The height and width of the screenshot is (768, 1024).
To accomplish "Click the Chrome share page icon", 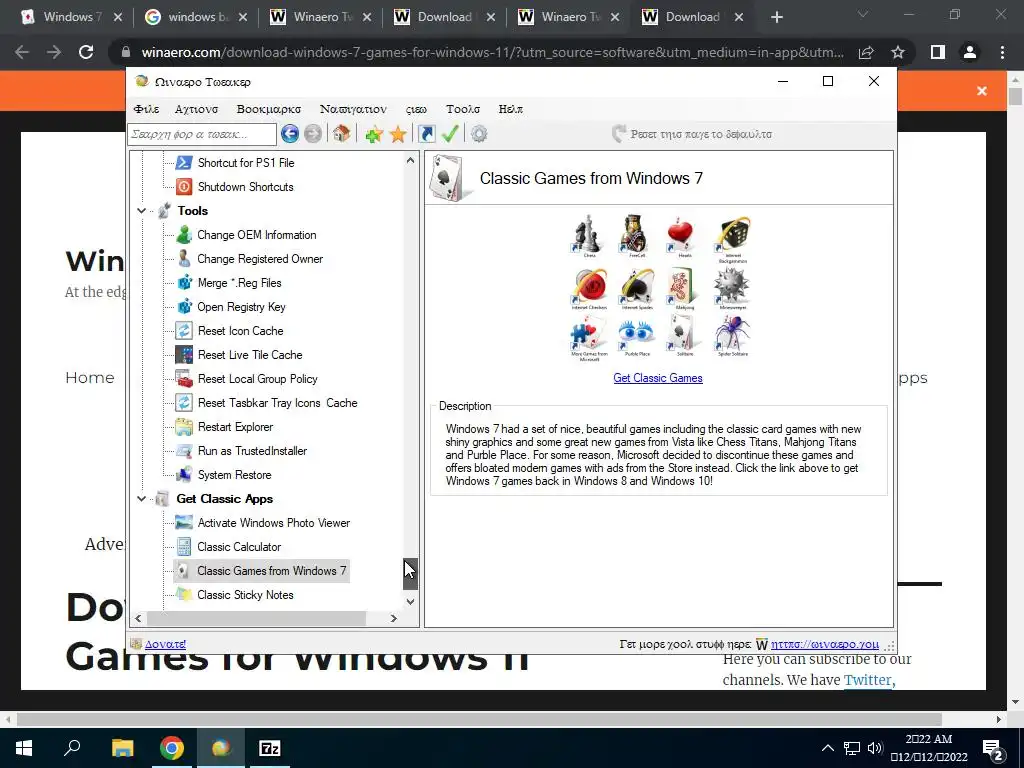I will pos(866,52).
